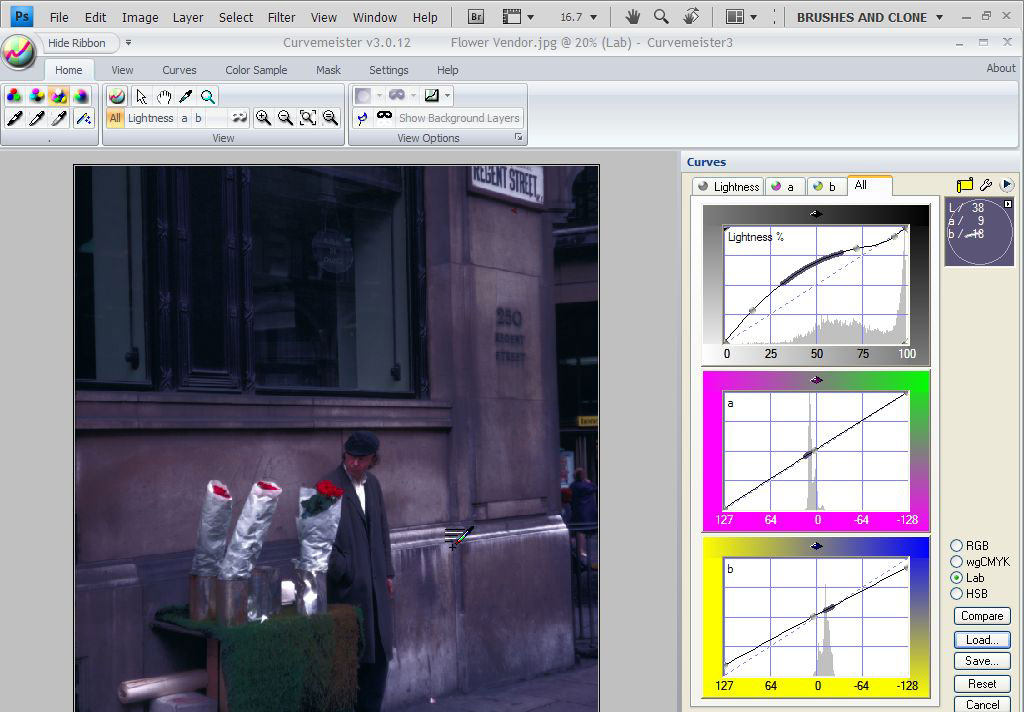Choose the HSB color wheel icon in ribbon
The image size is (1024, 712).
(81, 97)
